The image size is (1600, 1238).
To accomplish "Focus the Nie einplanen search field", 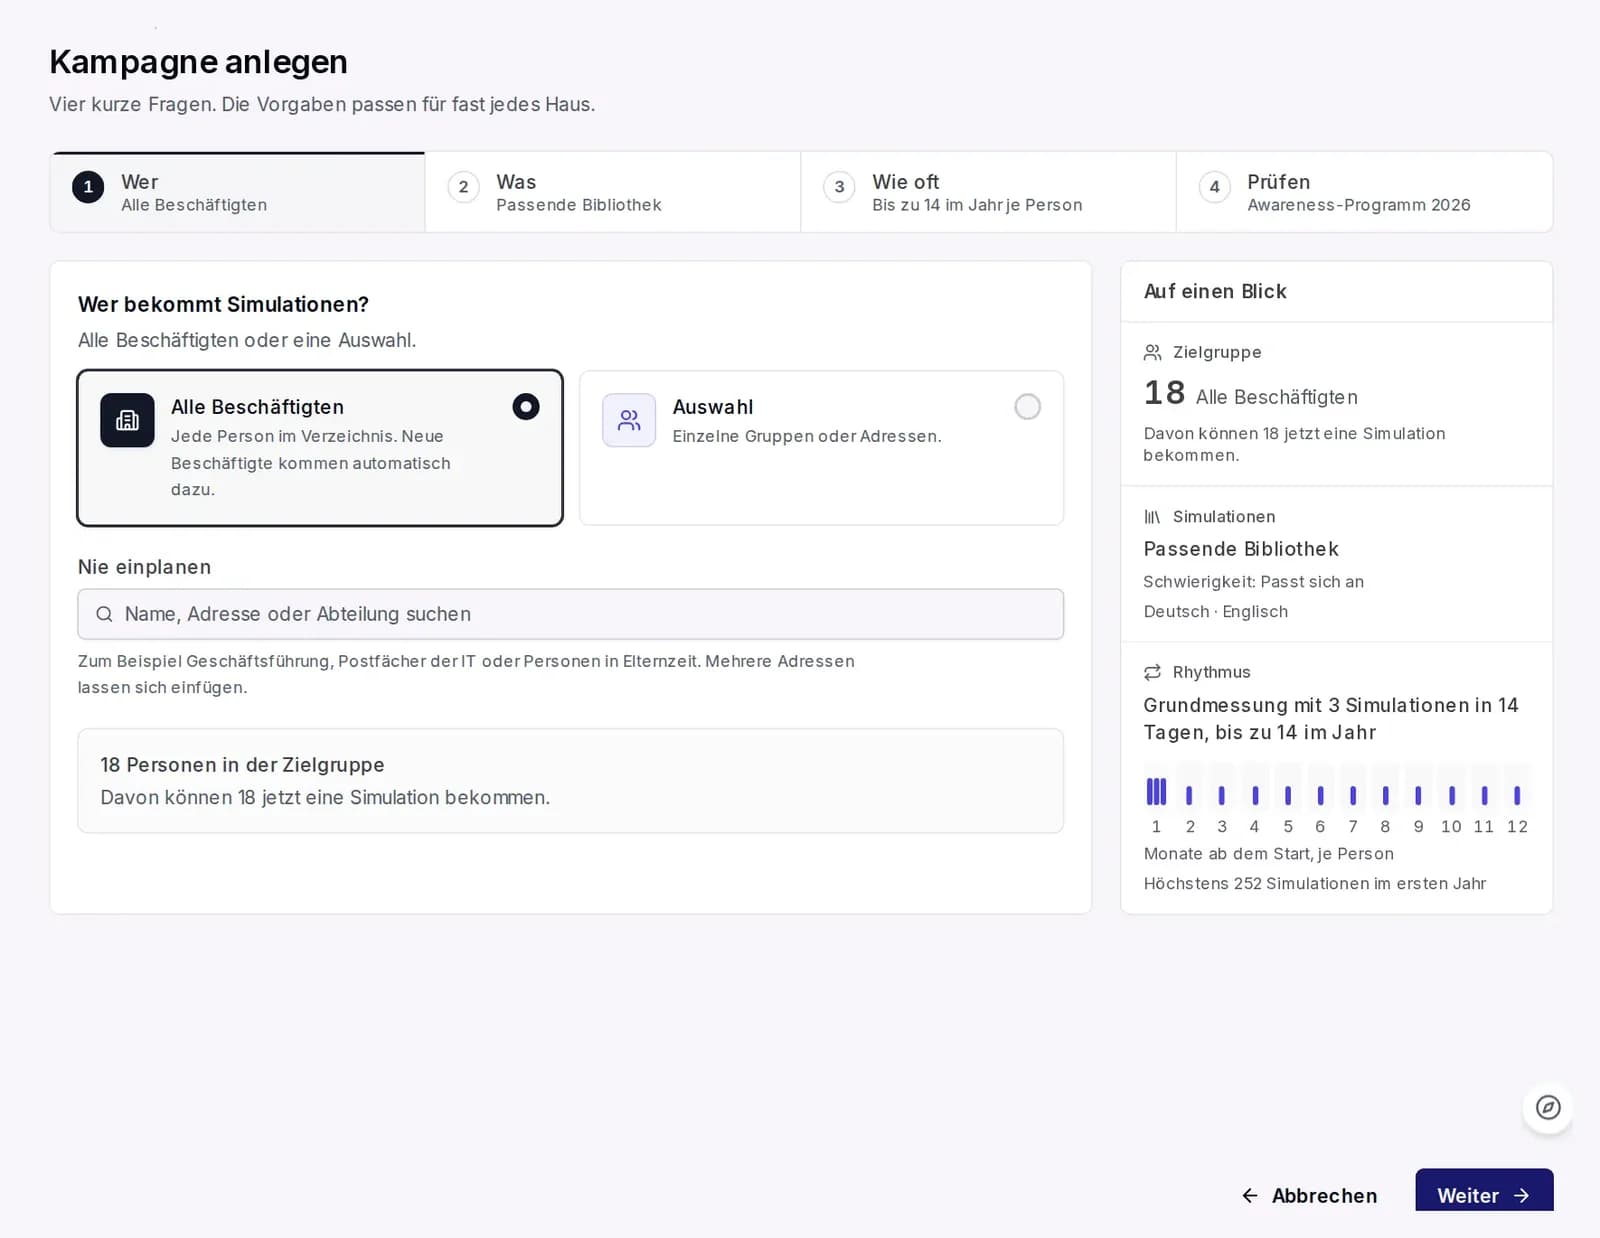I will pyautogui.click(x=571, y=614).
